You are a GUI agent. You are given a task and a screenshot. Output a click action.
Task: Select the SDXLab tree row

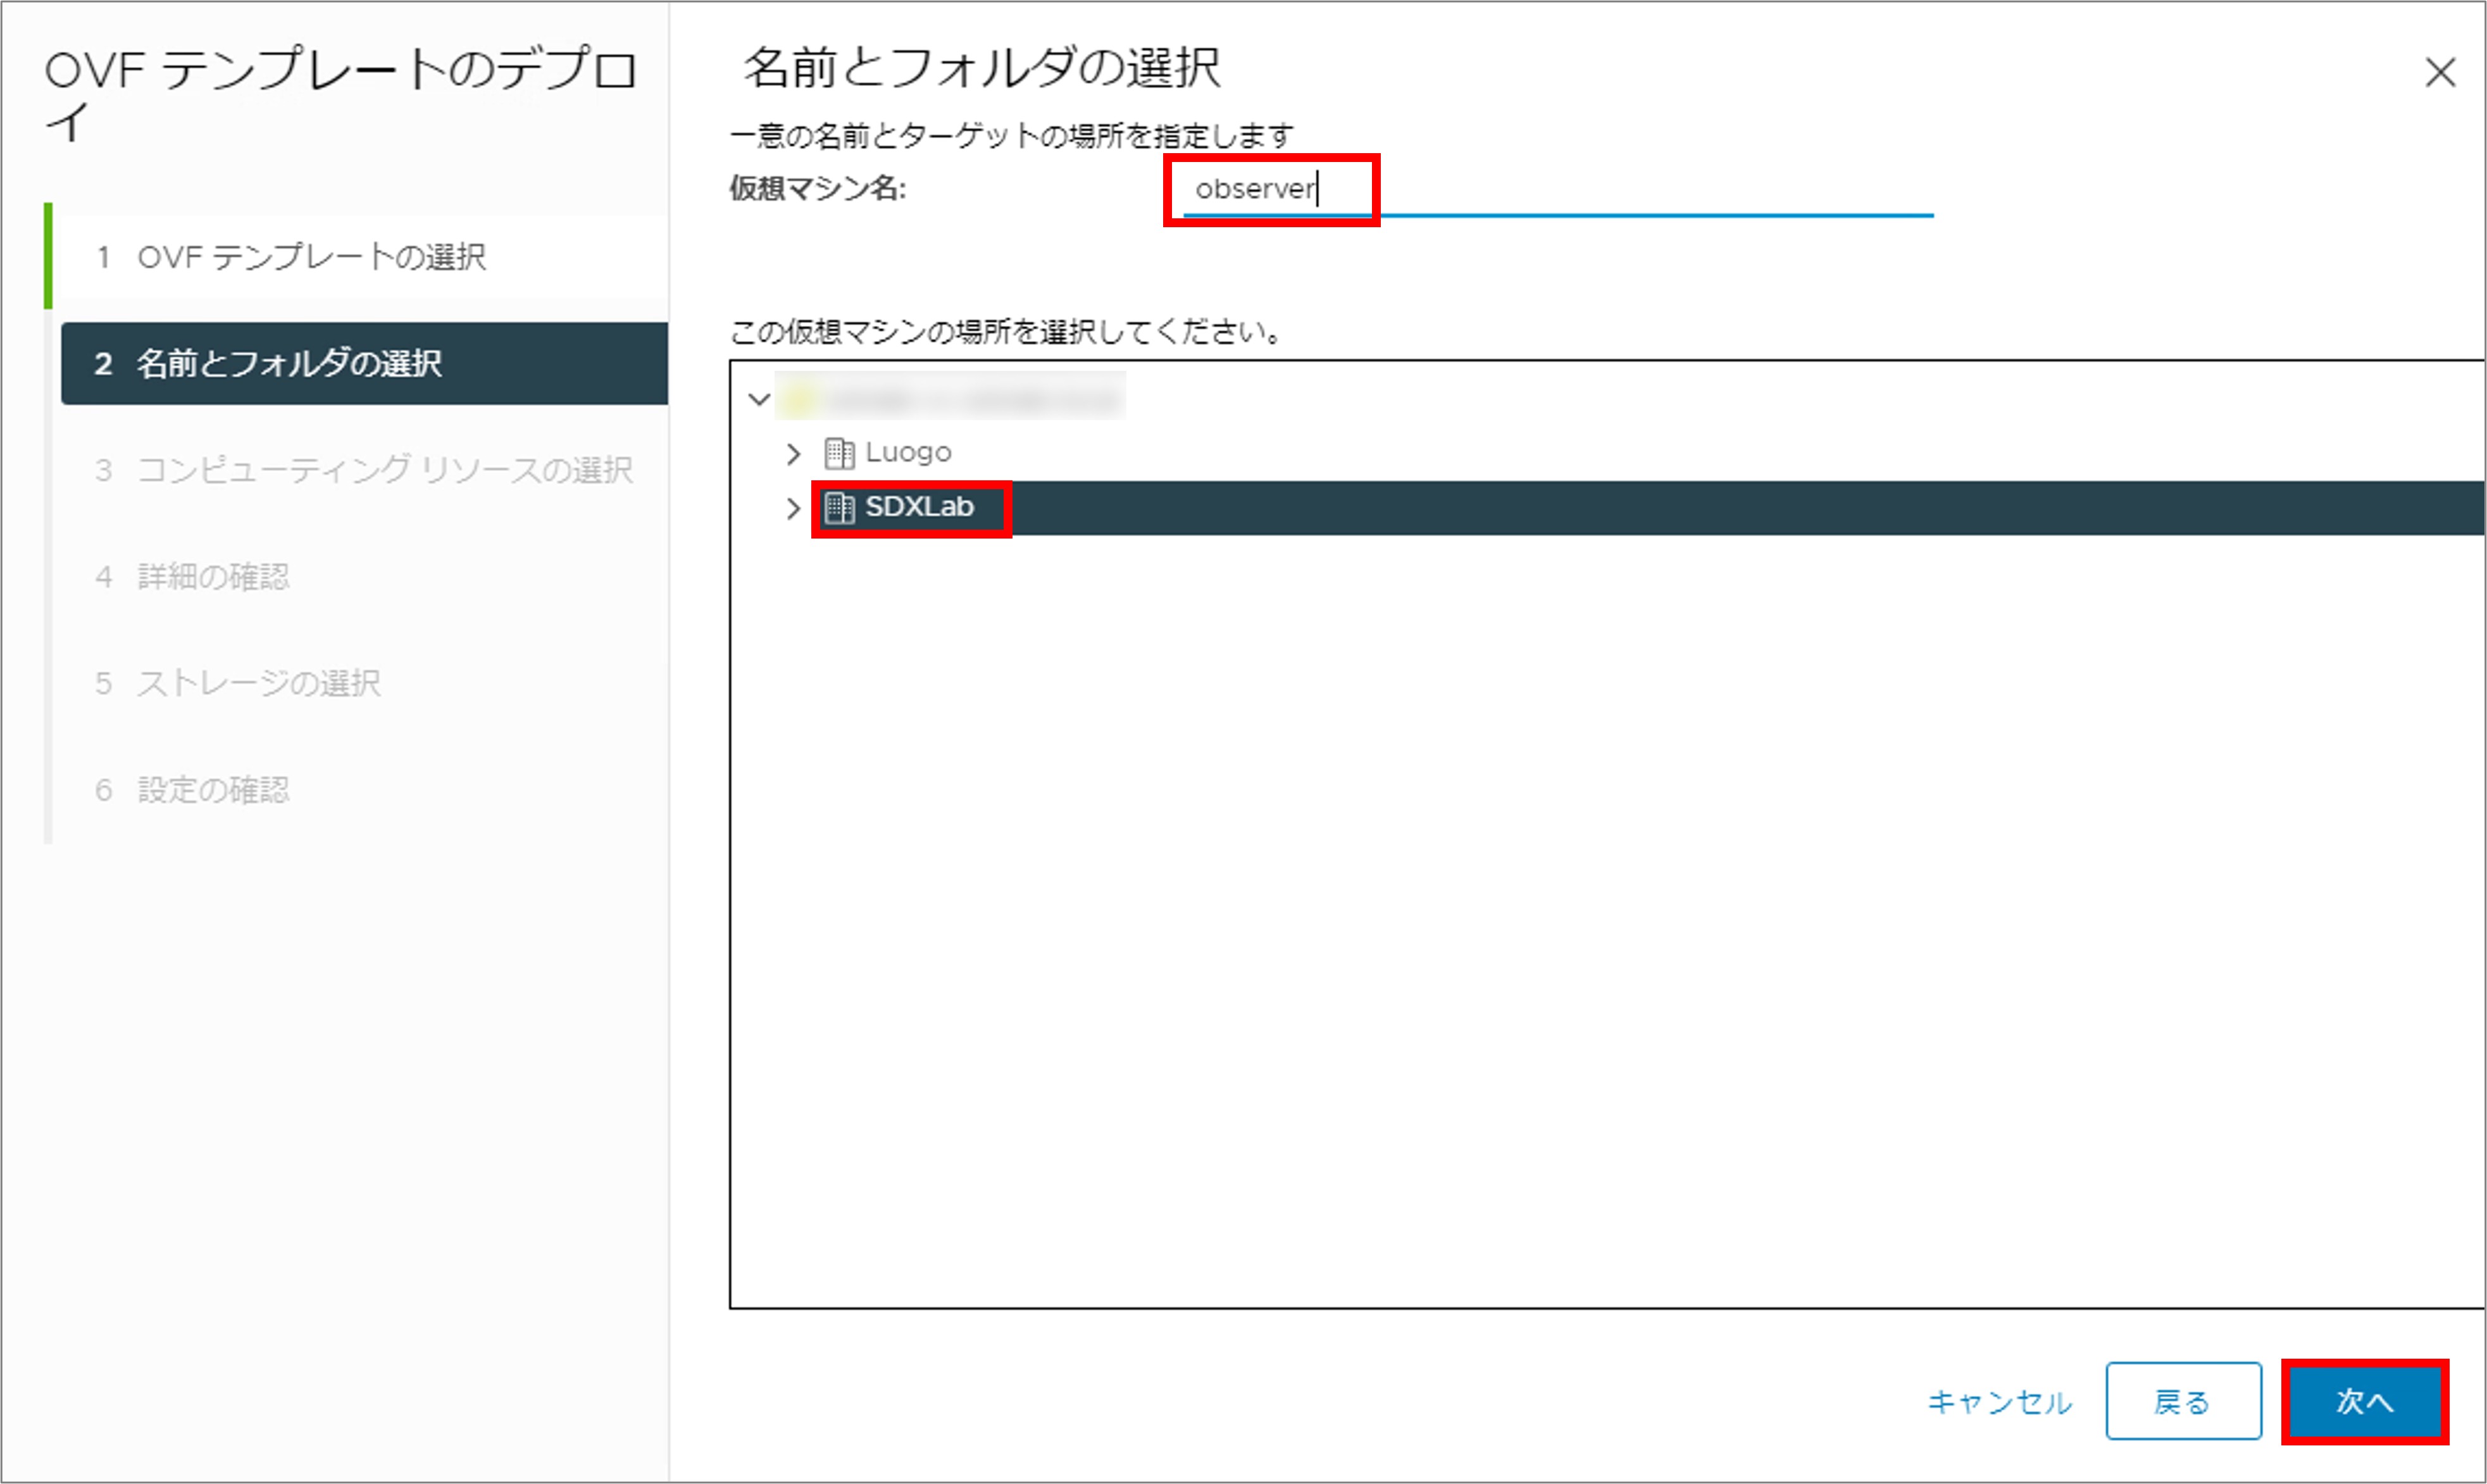point(1607,508)
